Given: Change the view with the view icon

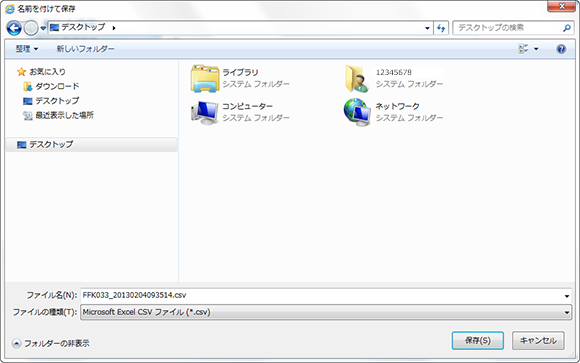Looking at the screenshot, I should point(523,49).
